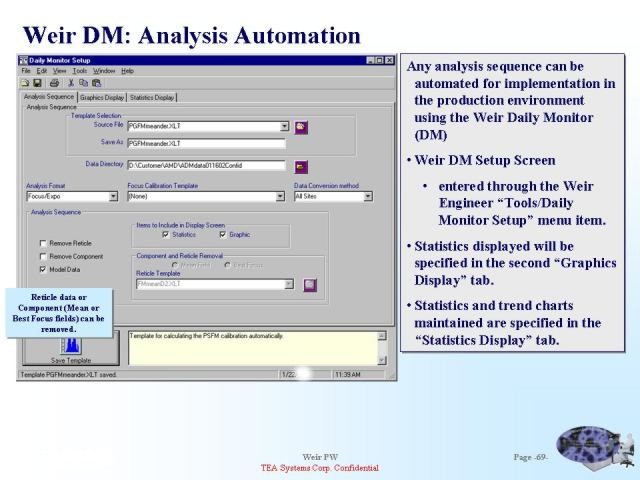
Task: Open the Tools menu
Action: tap(79, 71)
